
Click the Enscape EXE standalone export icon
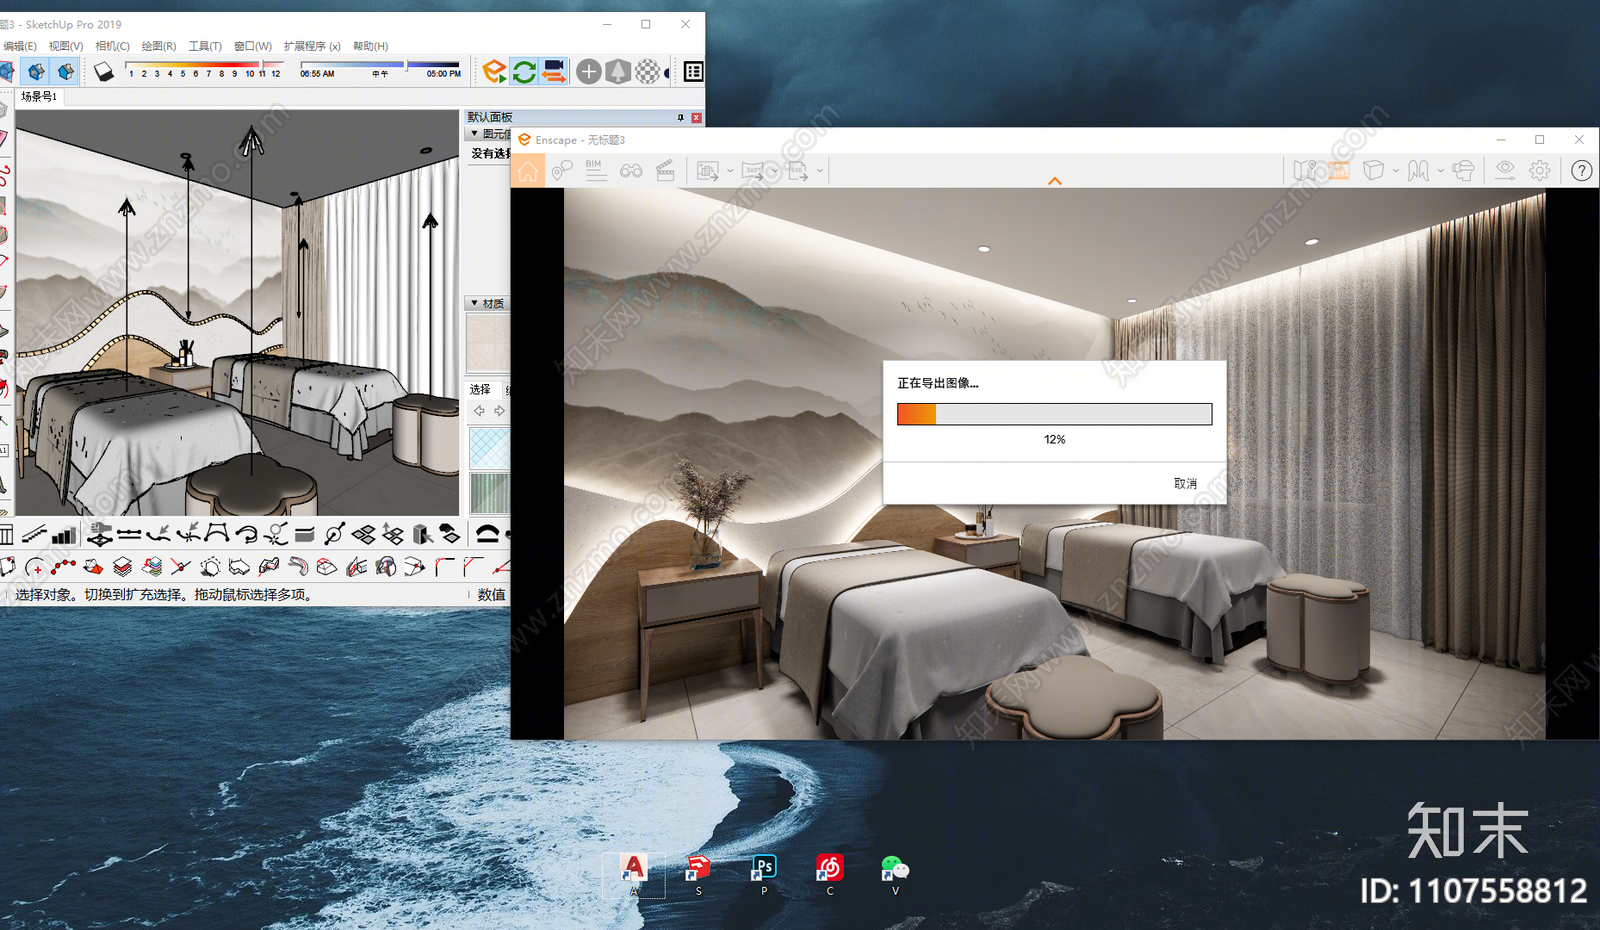(x=797, y=171)
